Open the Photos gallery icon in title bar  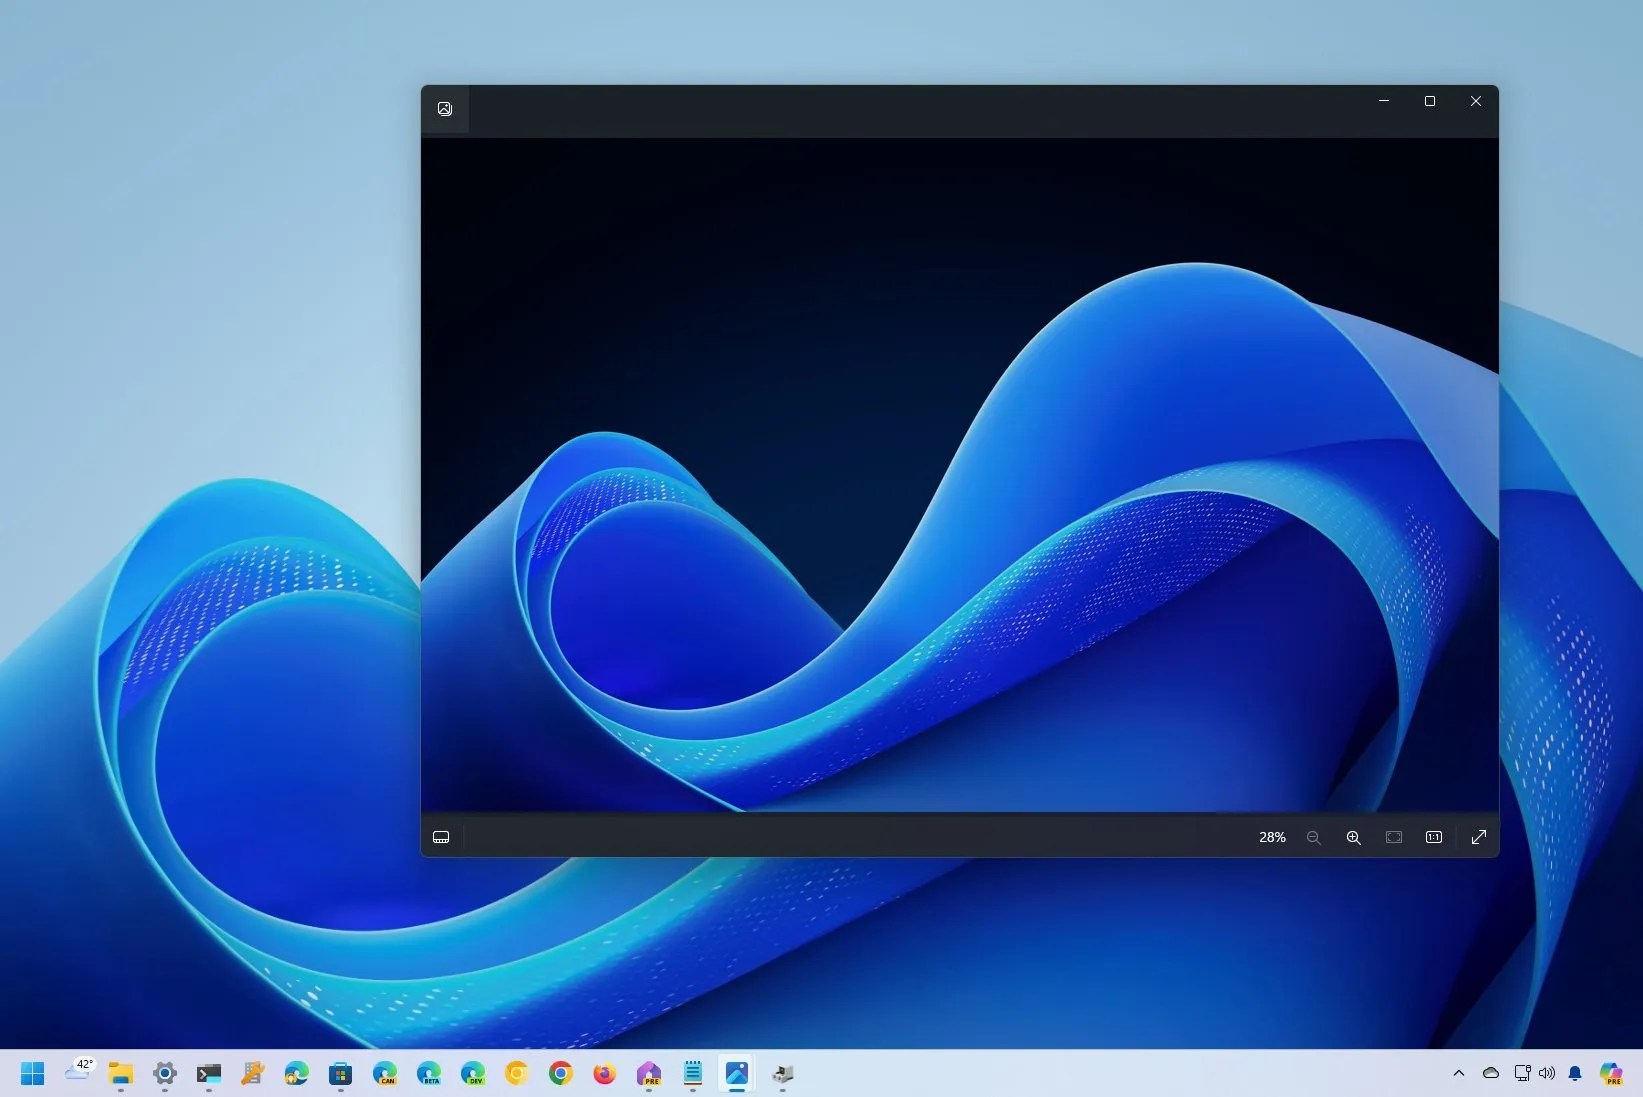pos(444,108)
